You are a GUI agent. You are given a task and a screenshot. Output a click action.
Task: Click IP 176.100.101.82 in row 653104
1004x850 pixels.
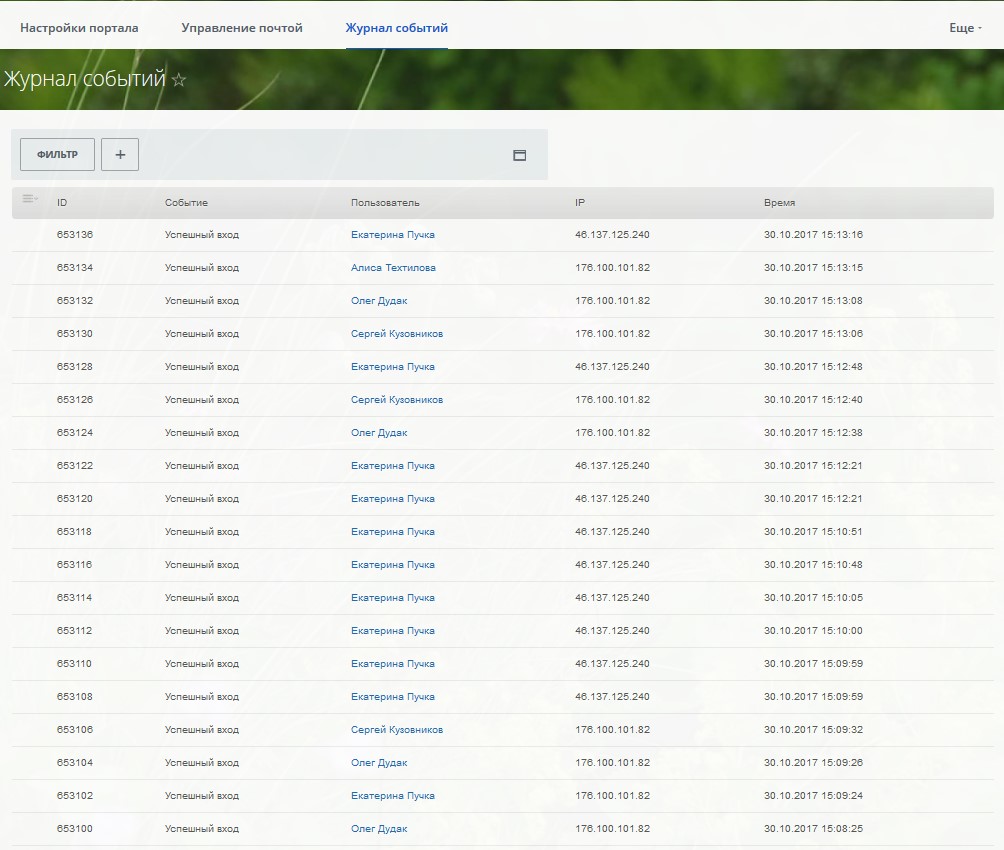tap(613, 762)
